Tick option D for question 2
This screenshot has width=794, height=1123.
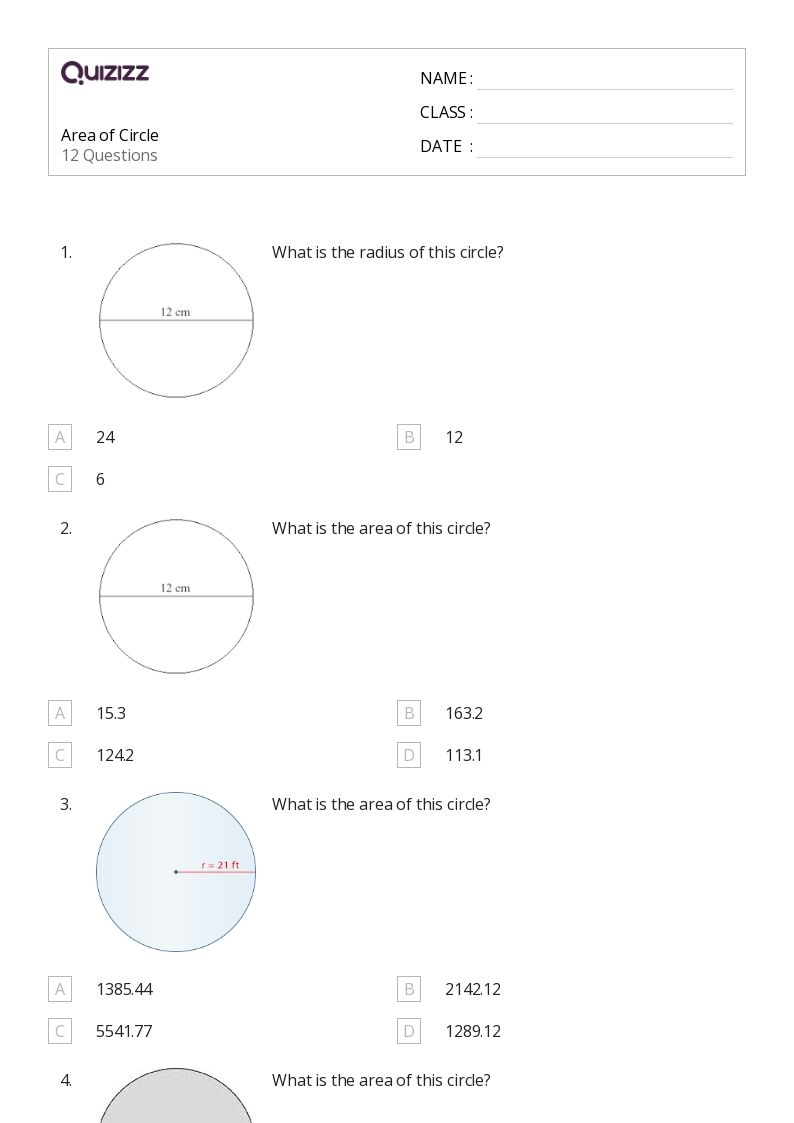(x=409, y=755)
